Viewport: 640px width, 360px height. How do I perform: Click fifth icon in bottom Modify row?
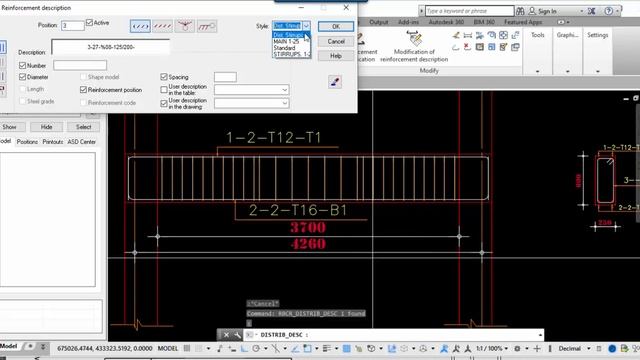(503, 47)
